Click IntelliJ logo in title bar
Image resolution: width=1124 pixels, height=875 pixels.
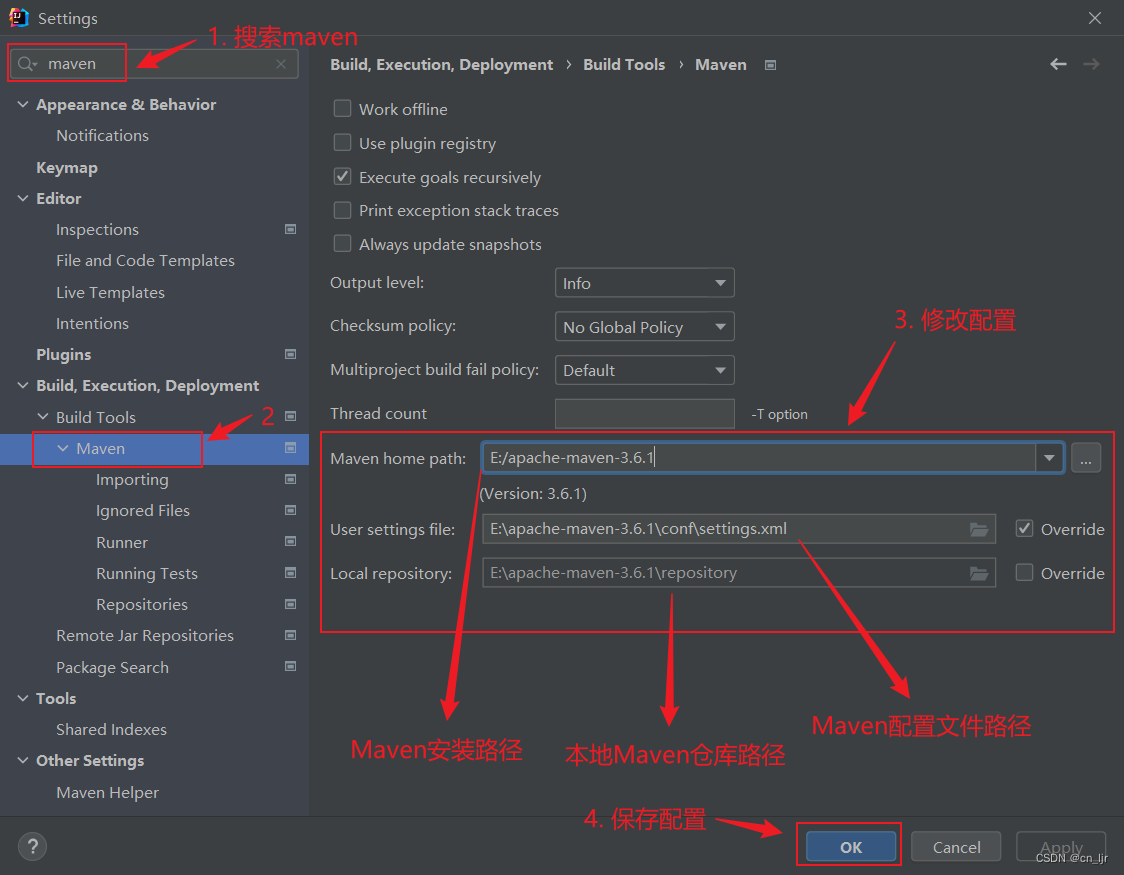coord(19,17)
